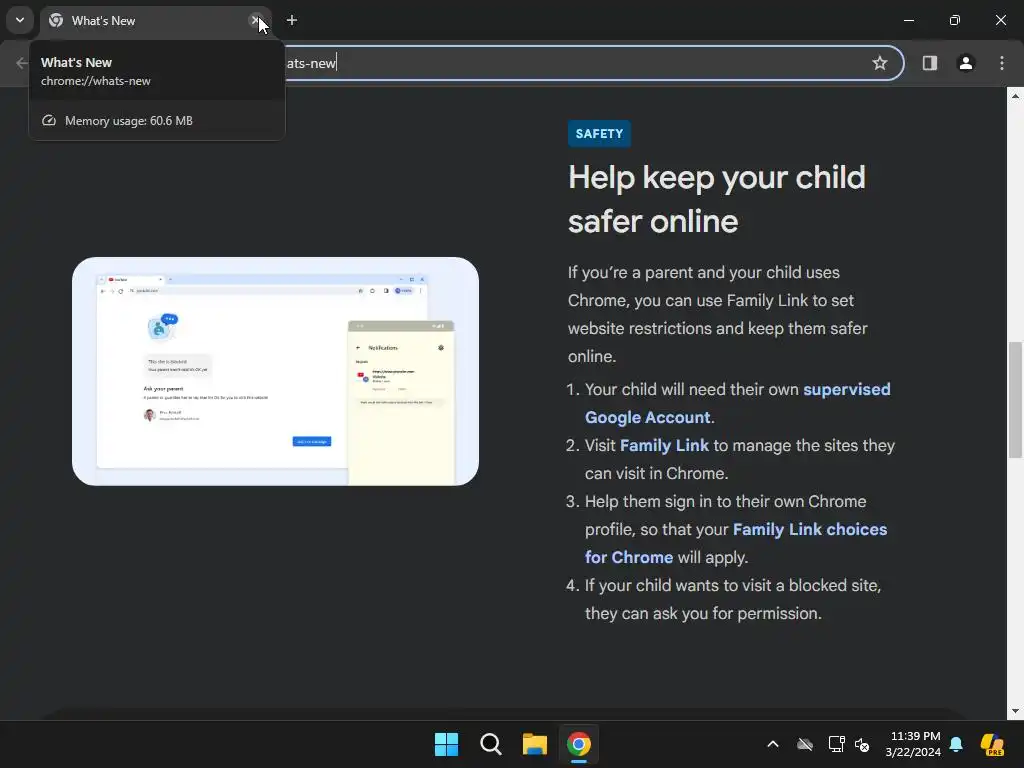1024x768 pixels.
Task: Click the Memory usage 60.6 MB text
Action: click(129, 121)
